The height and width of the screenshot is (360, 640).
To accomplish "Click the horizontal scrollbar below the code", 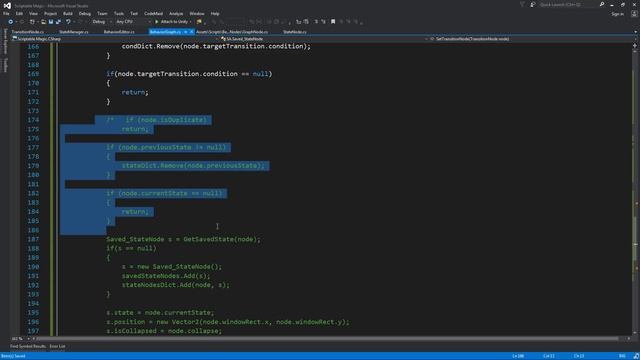I will (327, 339).
